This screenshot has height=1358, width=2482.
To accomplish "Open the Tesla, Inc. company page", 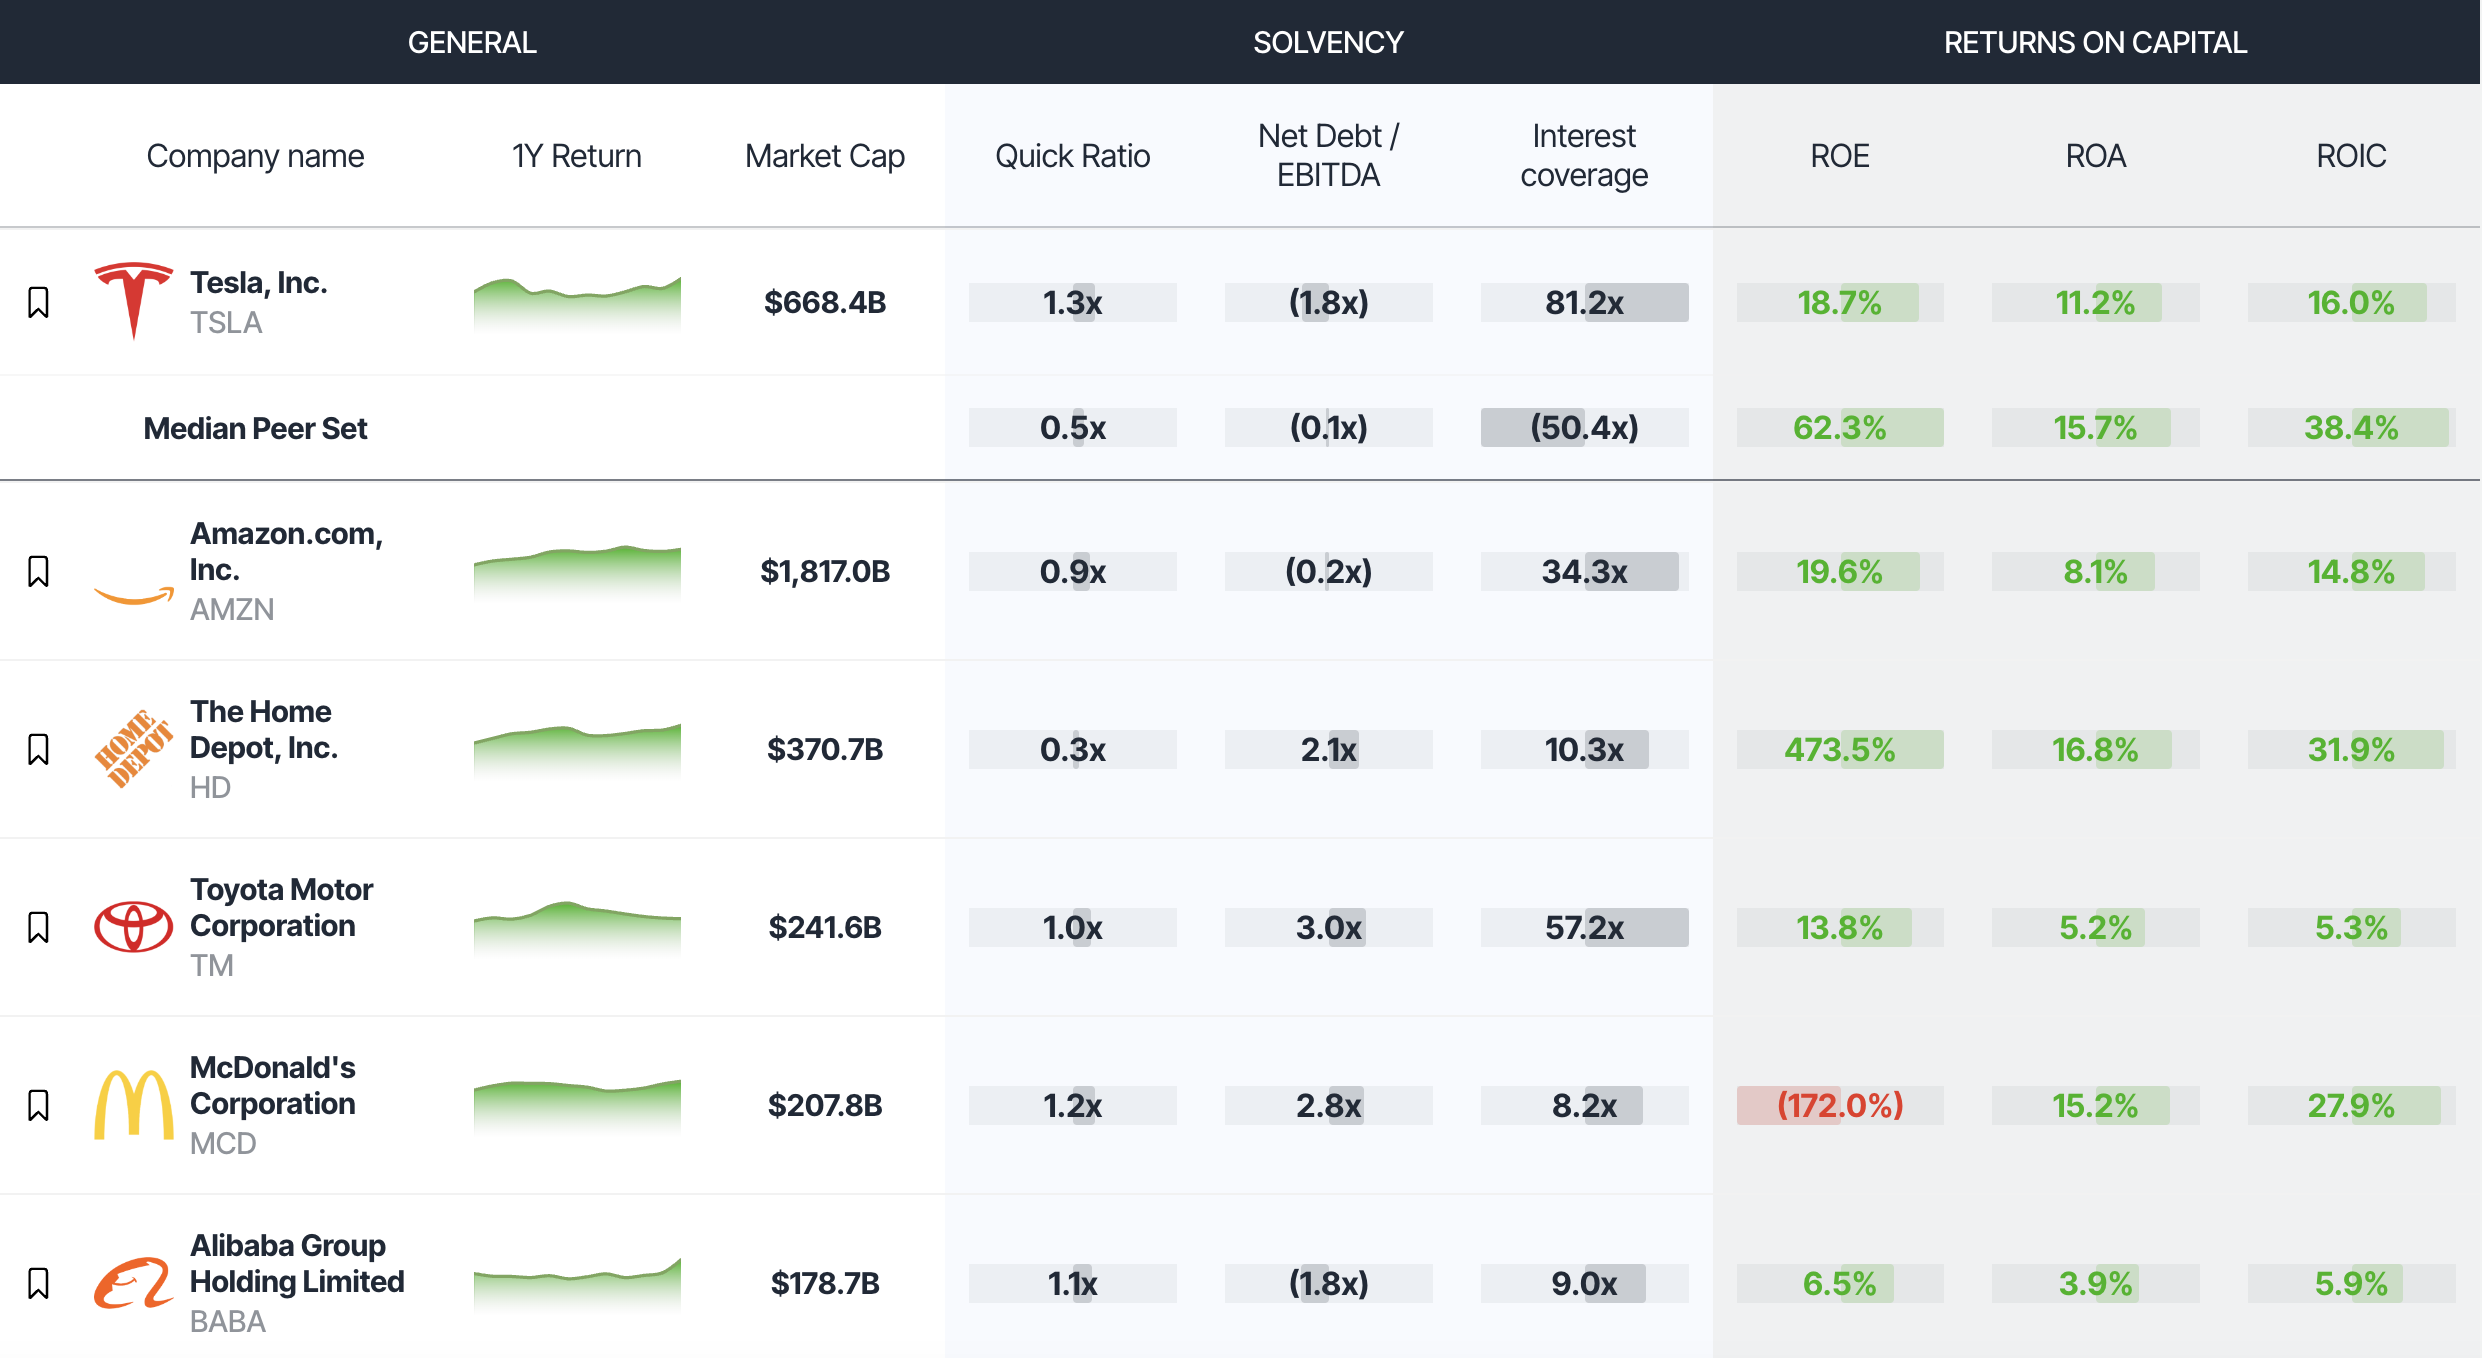I will (x=258, y=283).
